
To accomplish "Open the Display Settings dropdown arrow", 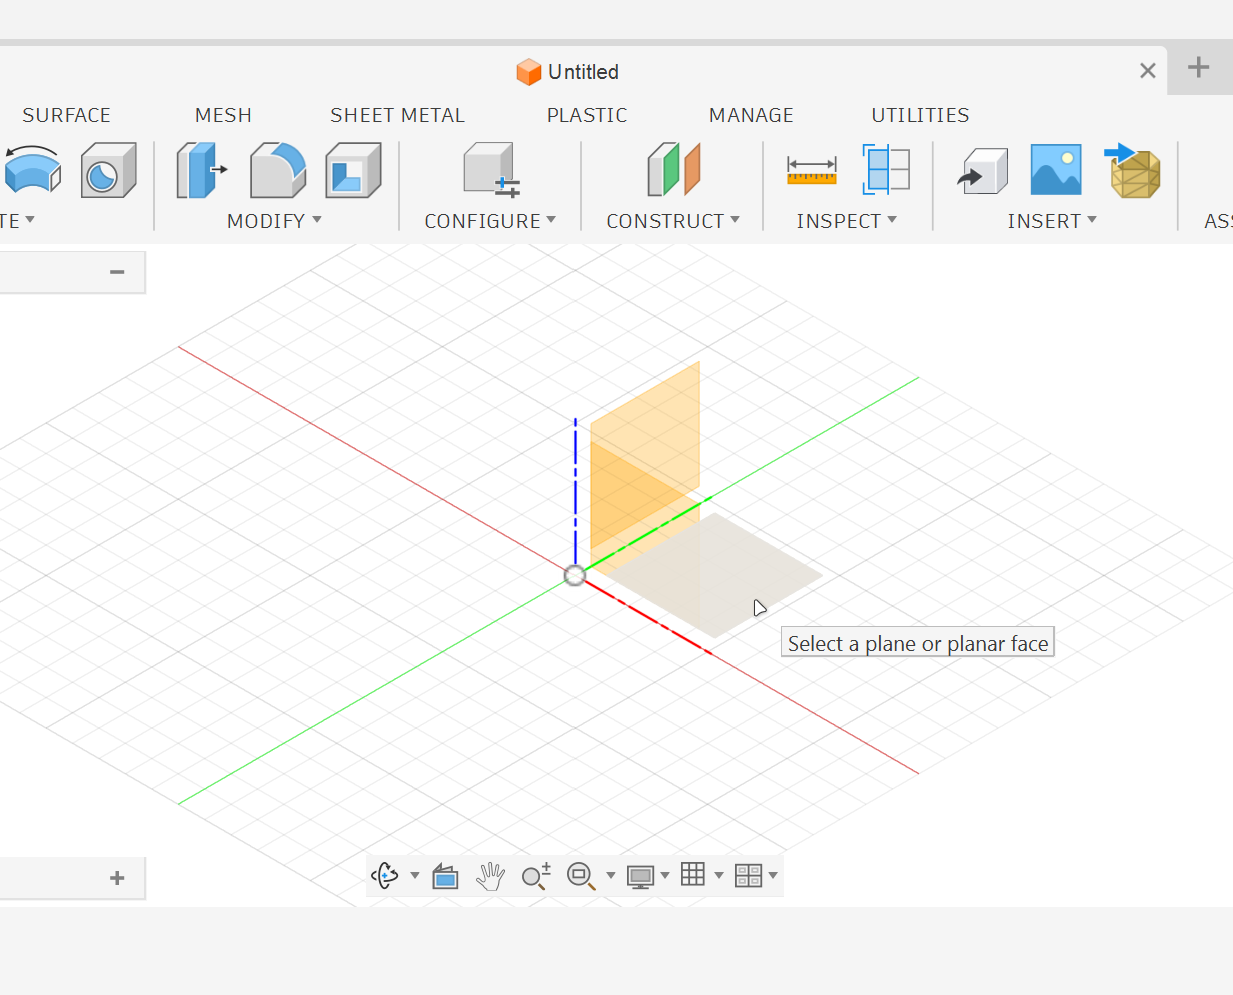I will pos(665,876).
